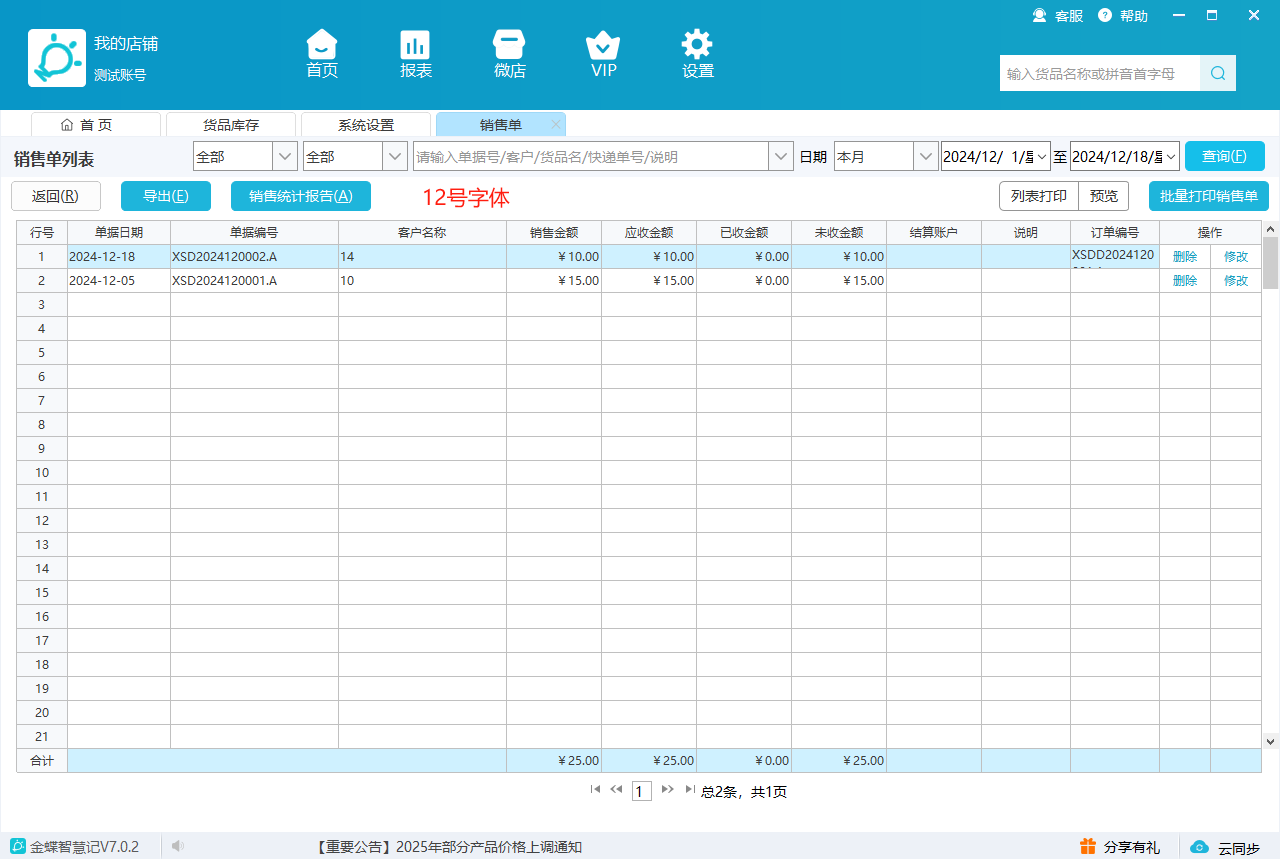This screenshot has height=860, width=1280.
Task: Click the table scrollbar down arrow
Action: tap(1271, 741)
